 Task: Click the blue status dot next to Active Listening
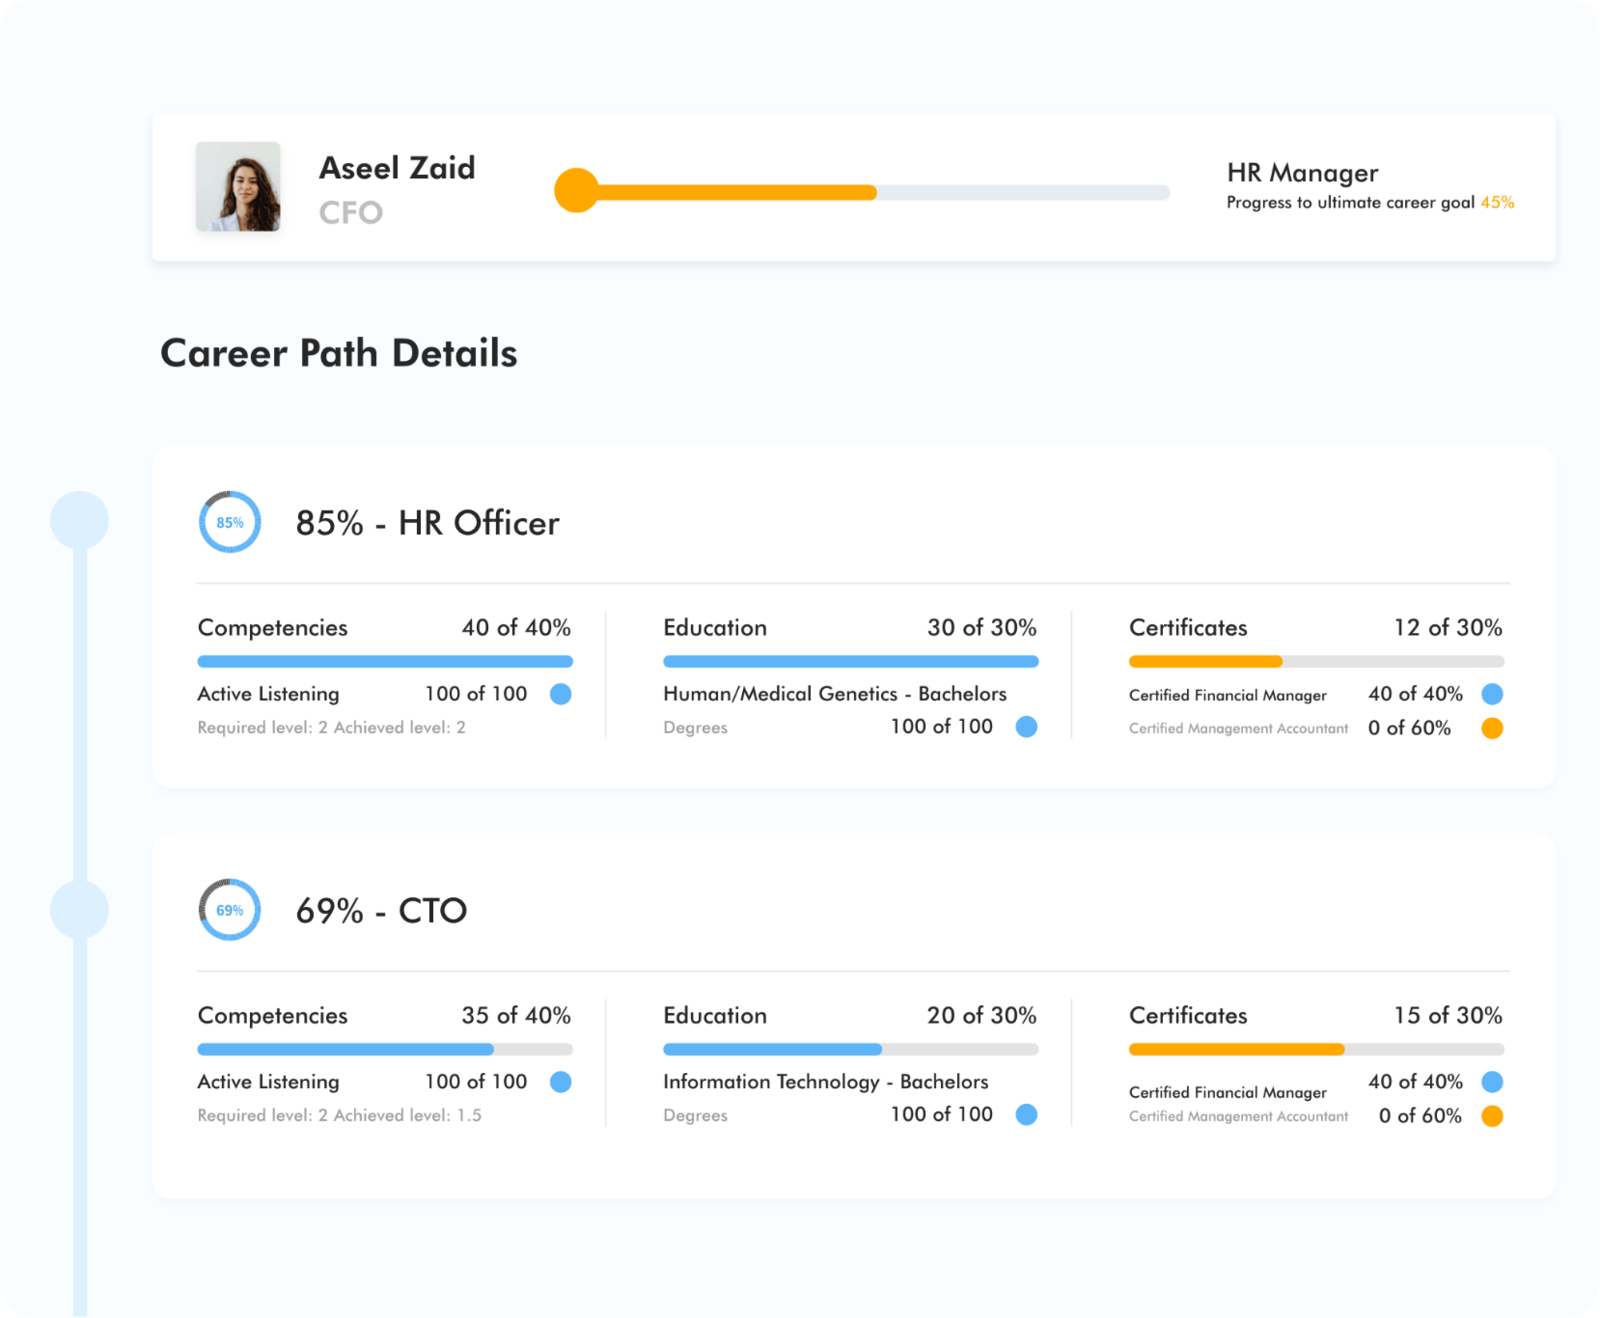[x=561, y=694]
